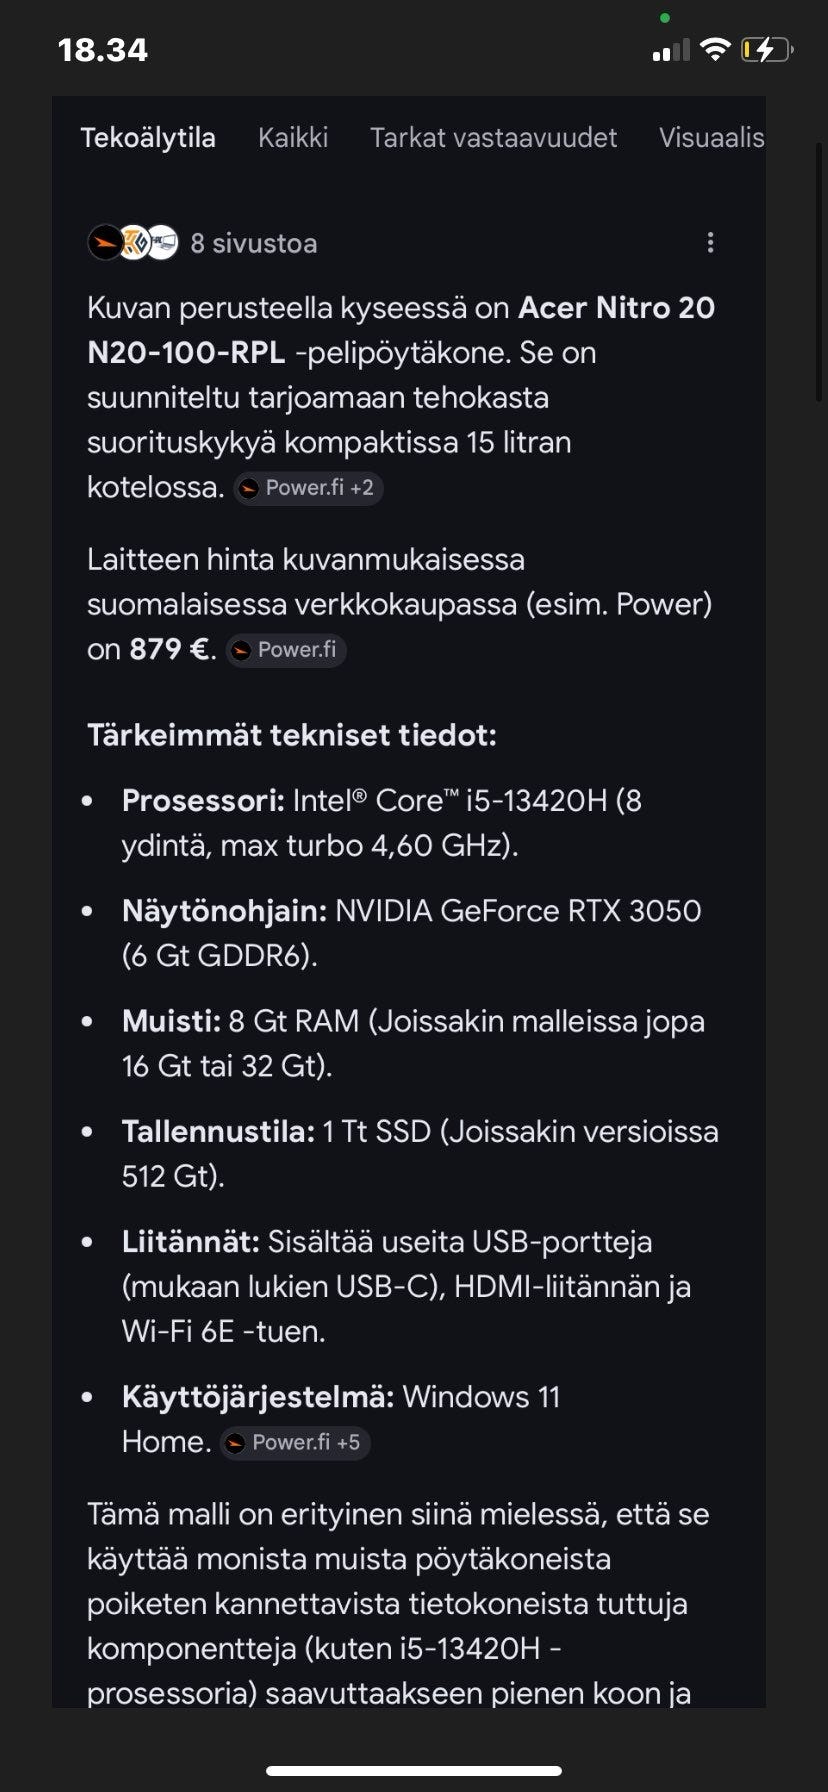Tap the Tärkeimmät tekniset tiedot heading
The width and height of the screenshot is (828, 1792).
coord(292,735)
